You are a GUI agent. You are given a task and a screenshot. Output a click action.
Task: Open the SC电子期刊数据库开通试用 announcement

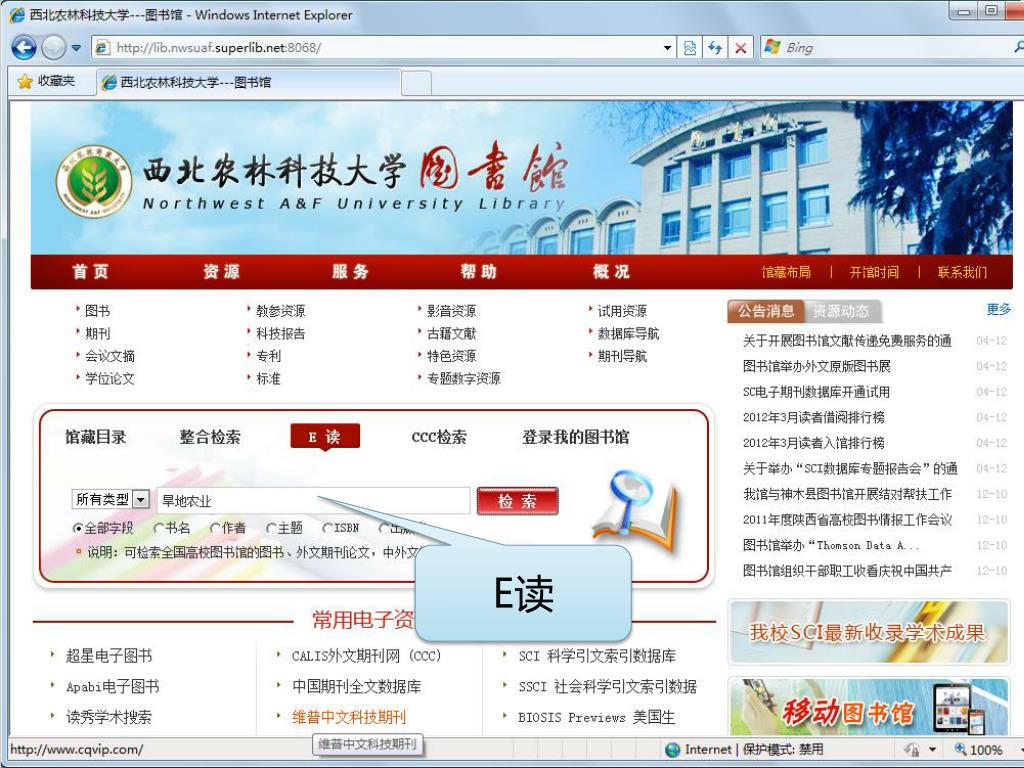[x=816, y=392]
